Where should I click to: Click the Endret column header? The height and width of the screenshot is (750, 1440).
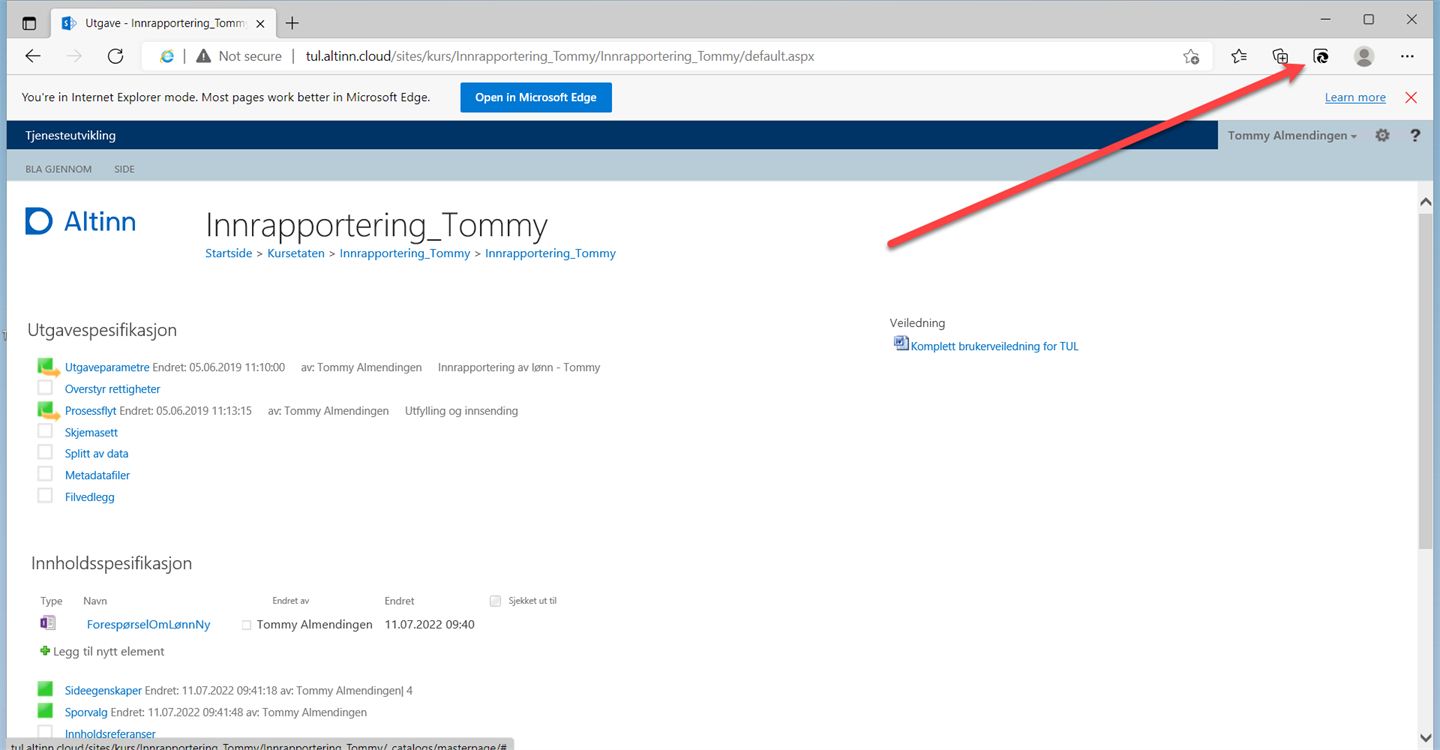click(399, 601)
